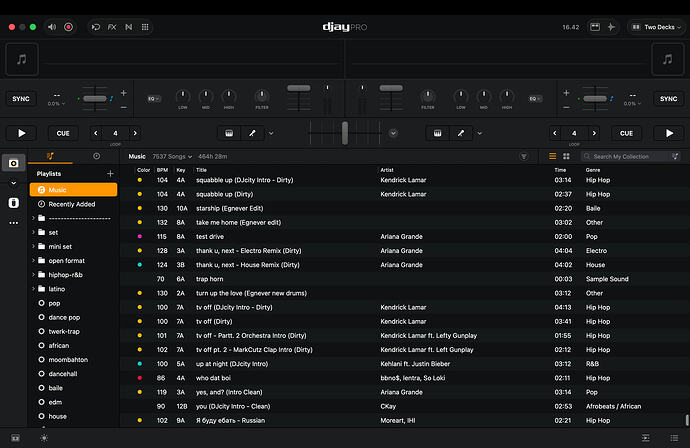Play the right deck

(x=669, y=133)
